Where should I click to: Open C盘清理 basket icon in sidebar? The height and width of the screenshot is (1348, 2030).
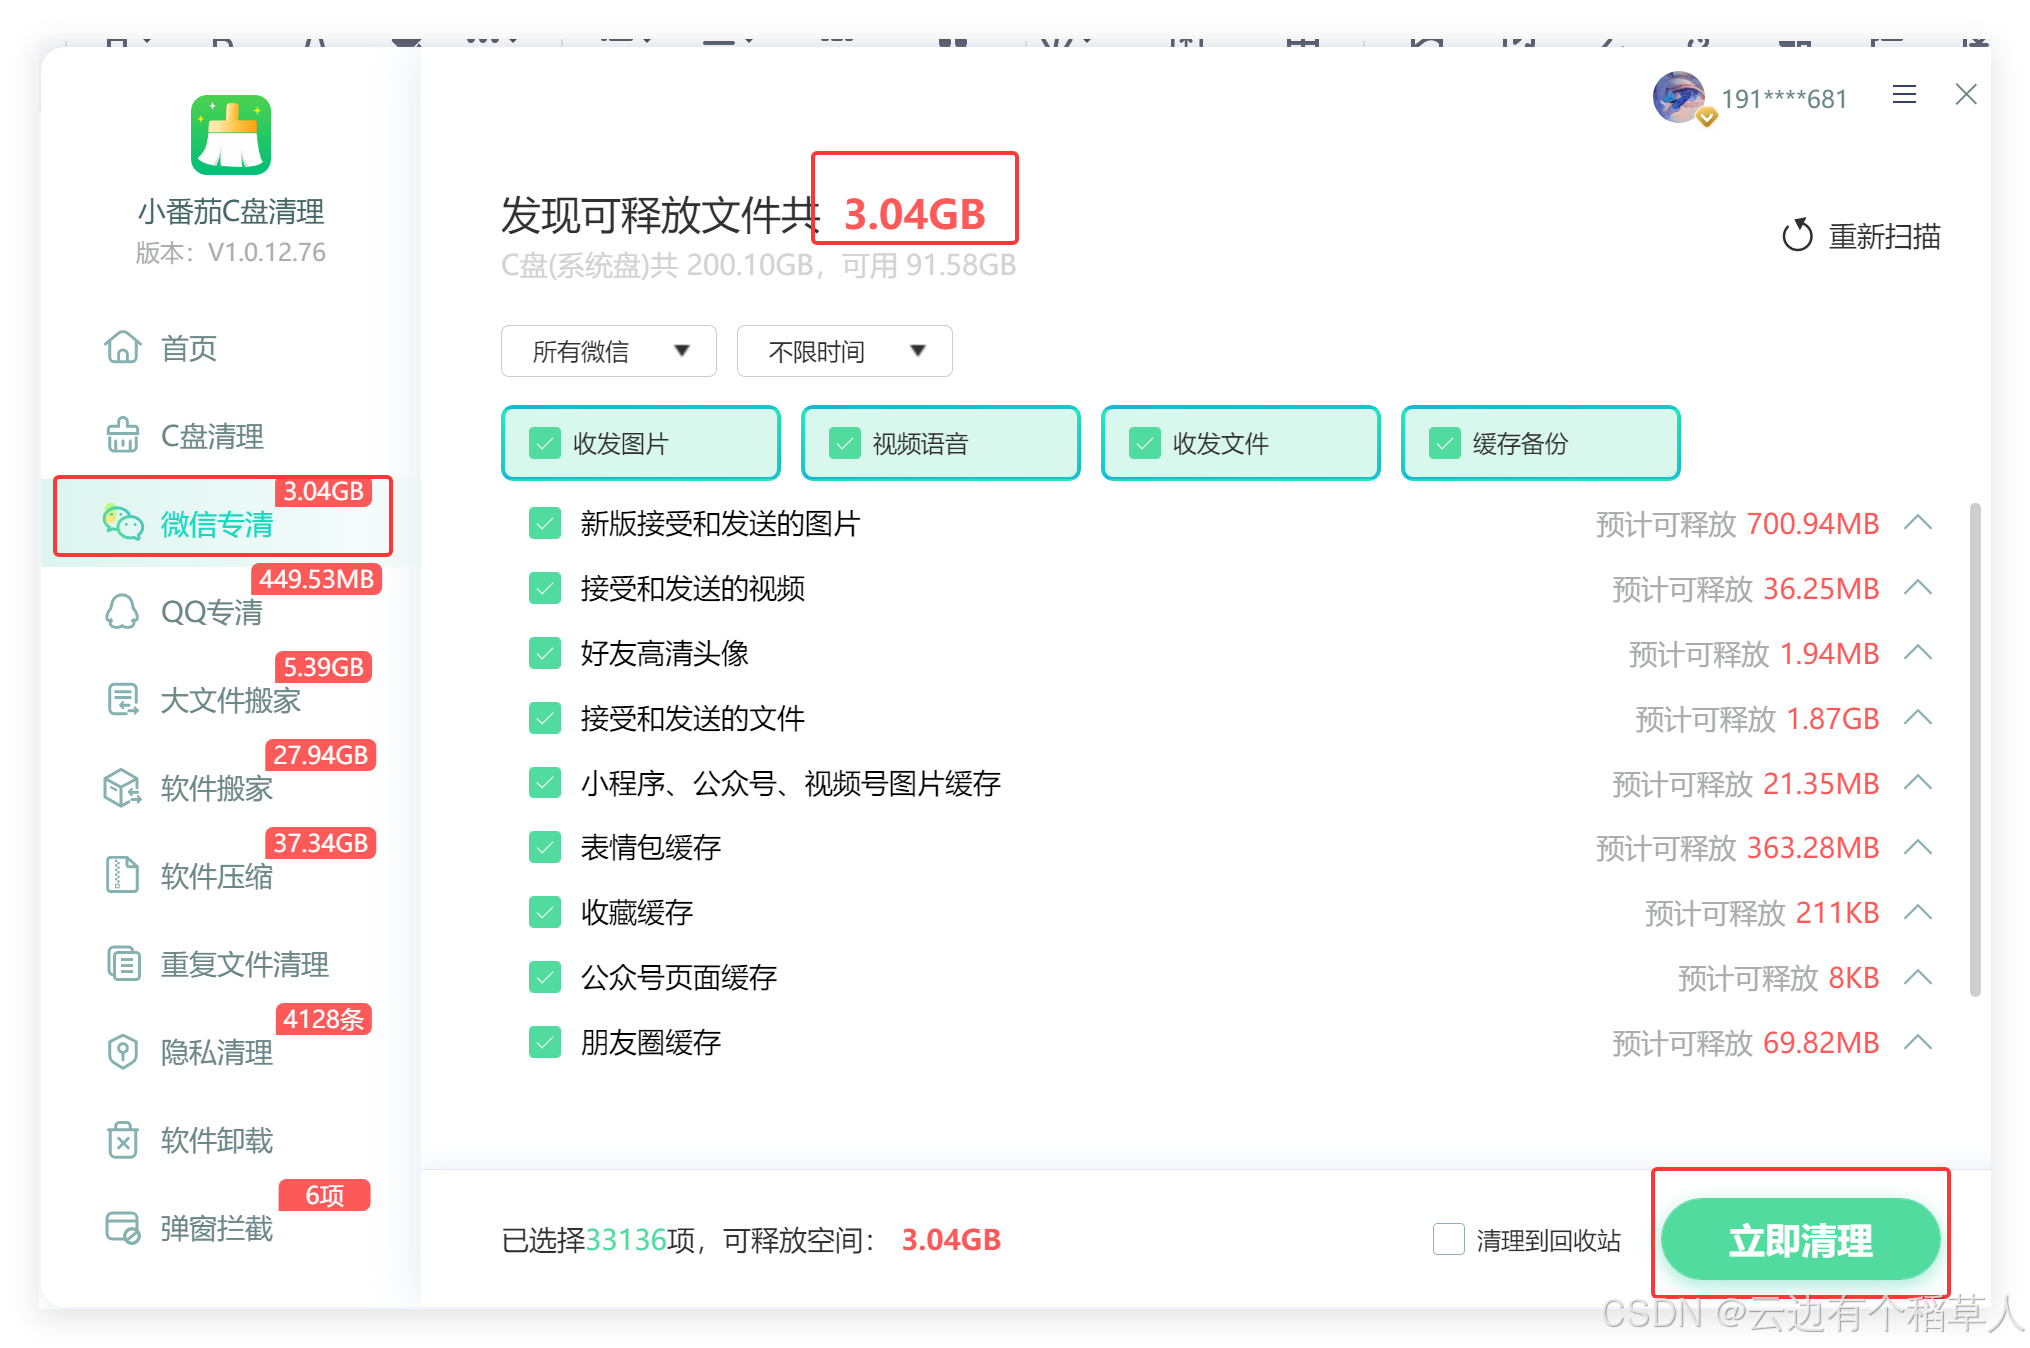pyautogui.click(x=122, y=435)
